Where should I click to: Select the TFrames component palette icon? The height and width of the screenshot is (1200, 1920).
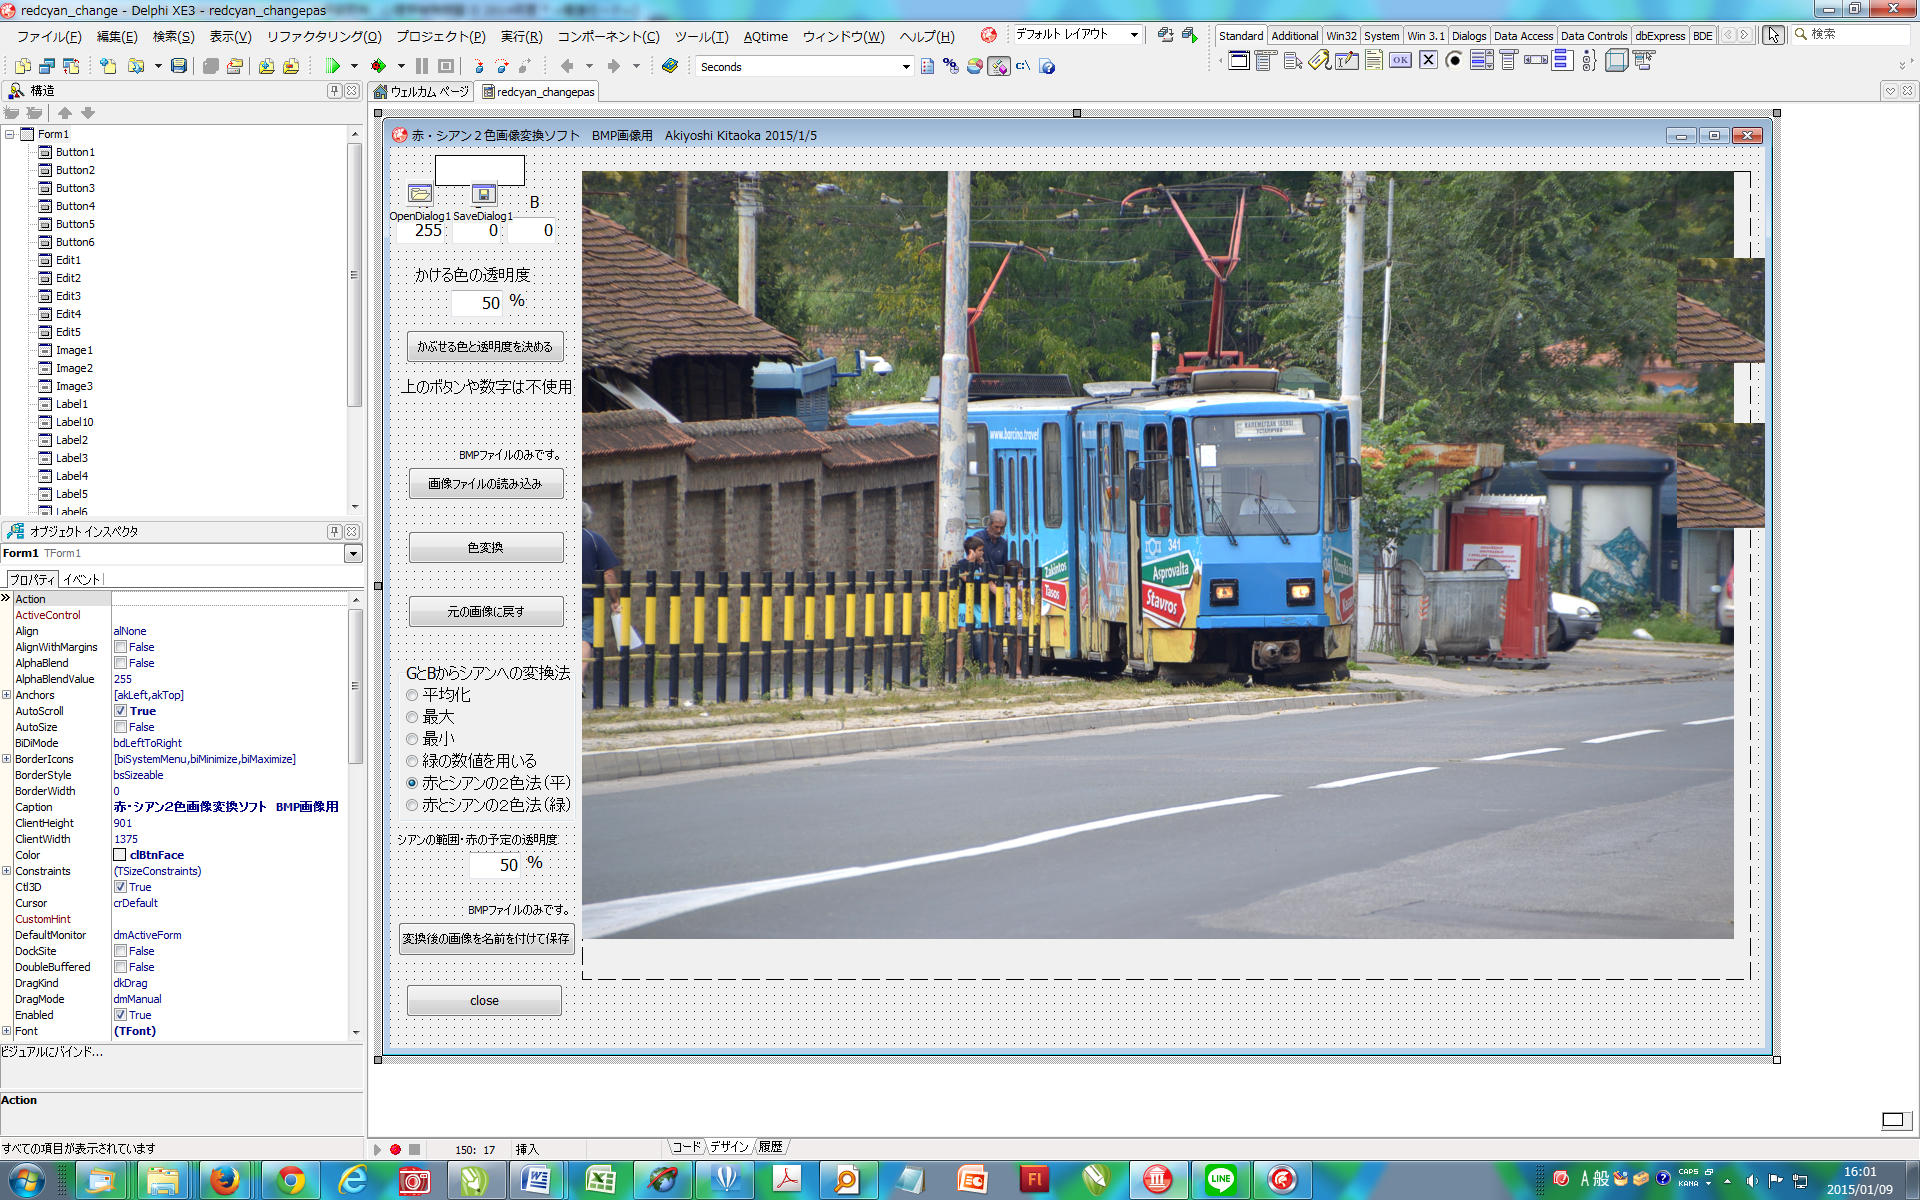pos(1239,60)
